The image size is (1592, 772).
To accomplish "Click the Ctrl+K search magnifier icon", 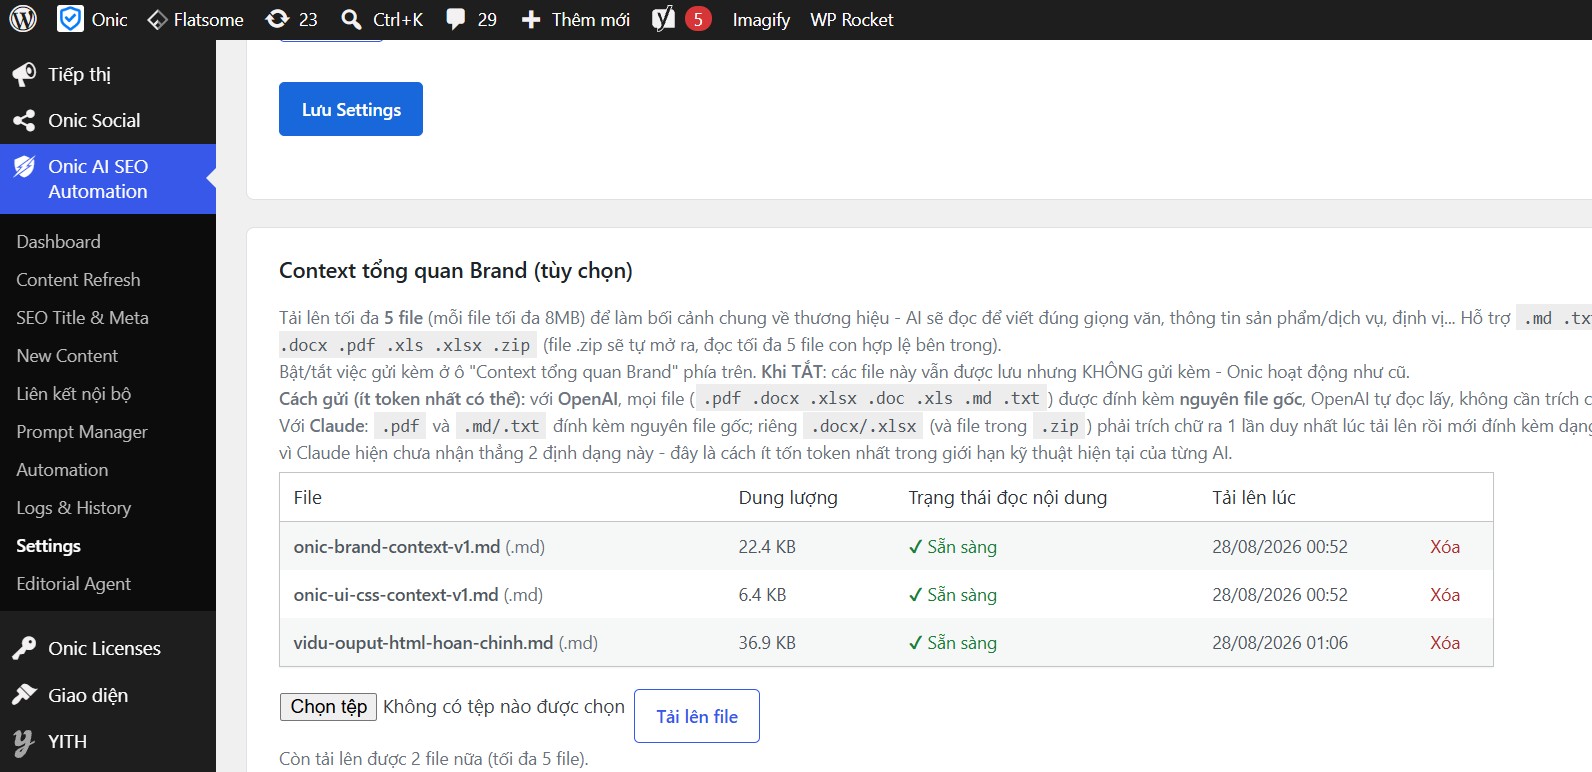I will 351,20.
